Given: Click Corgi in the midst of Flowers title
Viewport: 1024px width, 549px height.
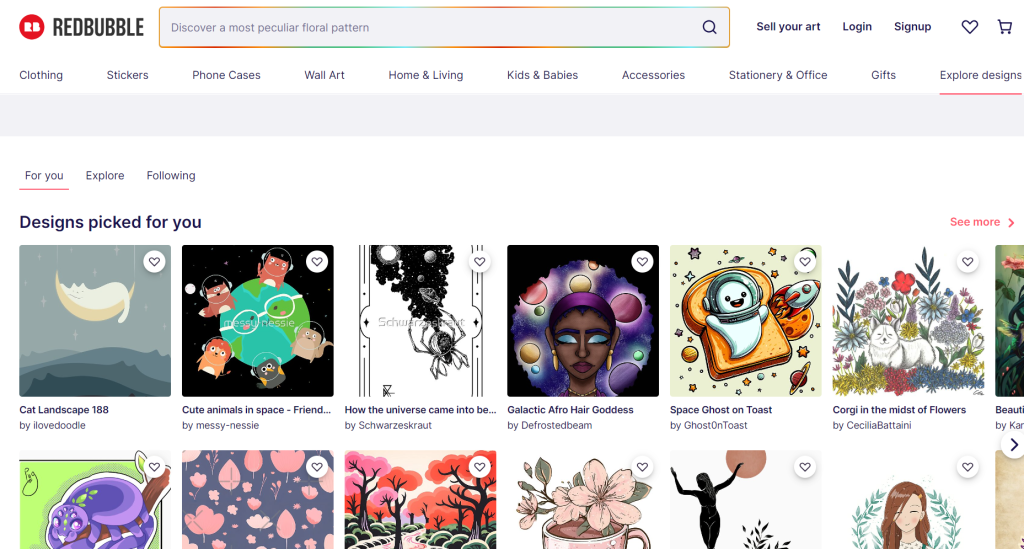Looking at the screenshot, I should (x=899, y=410).
